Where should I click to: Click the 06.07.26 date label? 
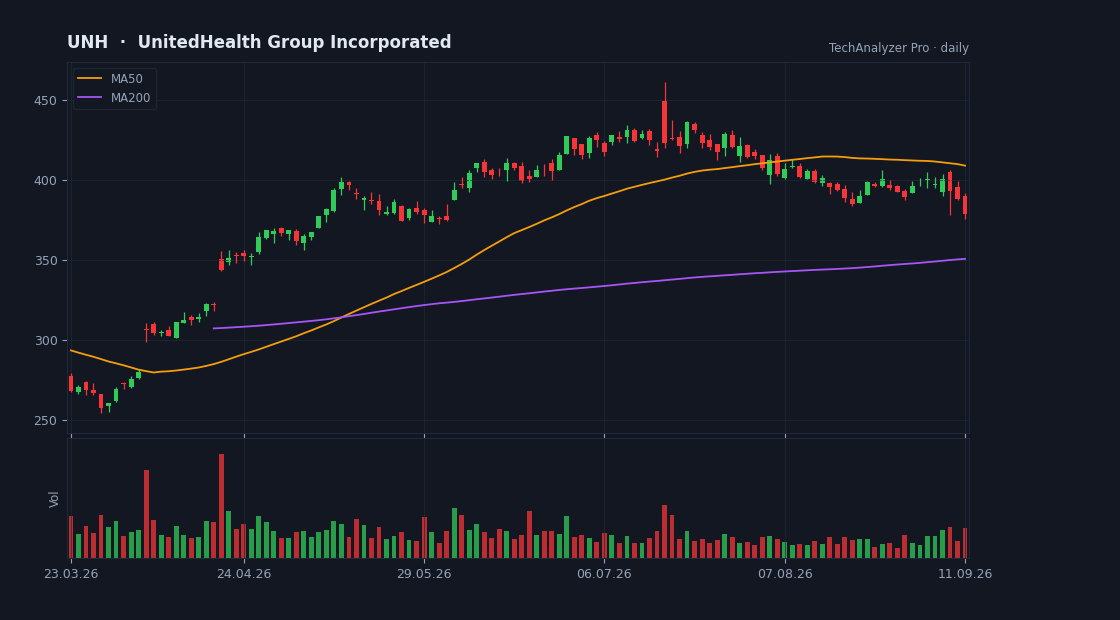[604, 574]
